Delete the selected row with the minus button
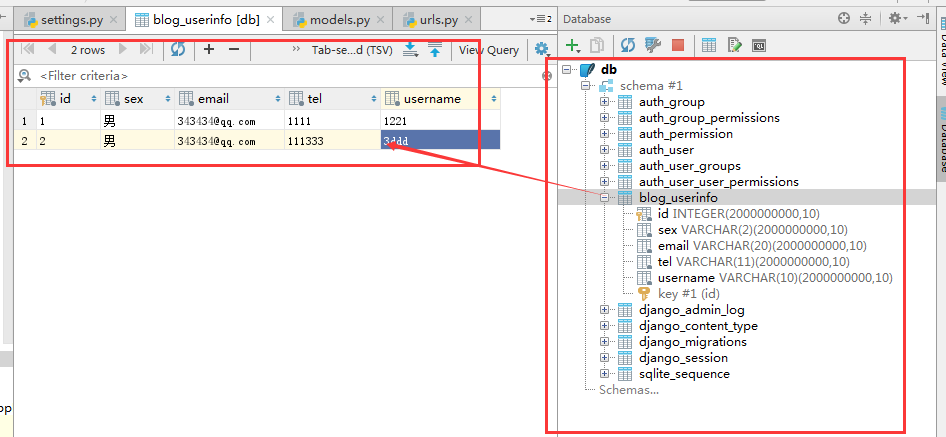The height and width of the screenshot is (437, 946). (x=234, y=49)
